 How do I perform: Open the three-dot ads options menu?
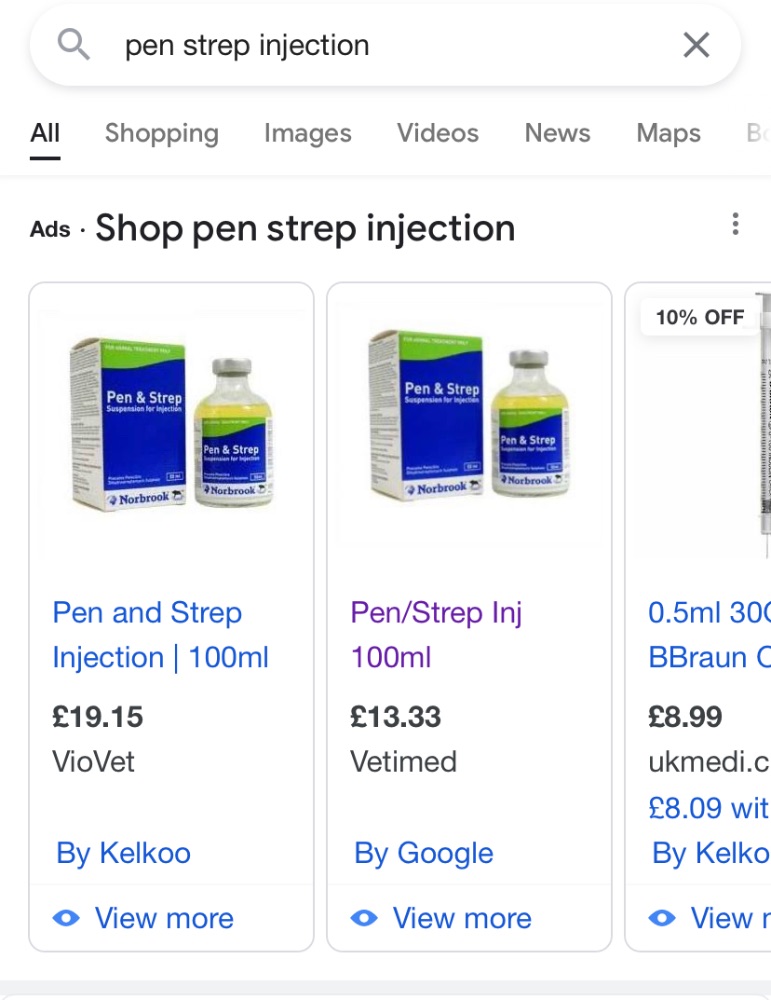(735, 224)
